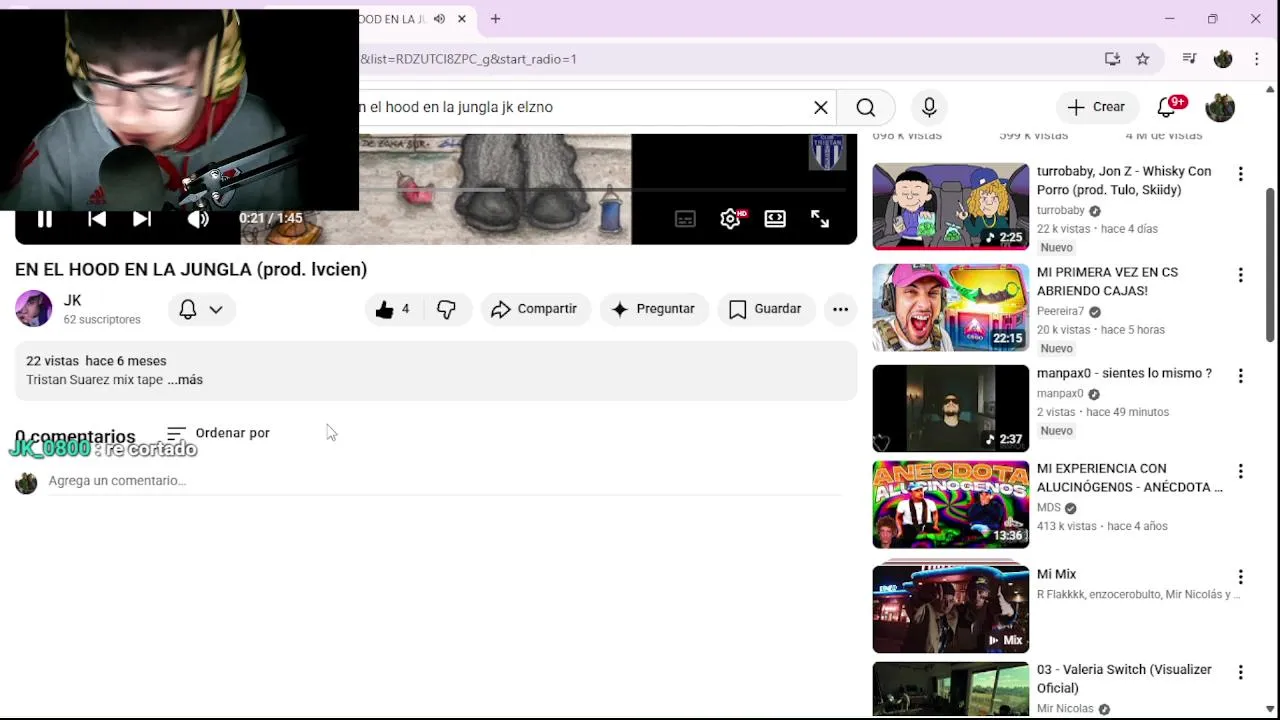The height and width of the screenshot is (720, 1280).
Task: Mute the video player volume
Action: pyautogui.click(x=198, y=219)
